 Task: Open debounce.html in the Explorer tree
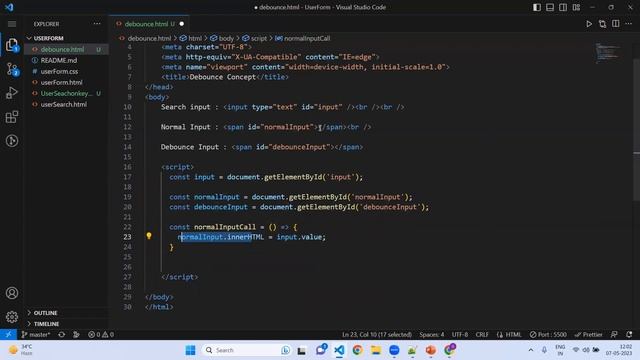click(62, 49)
